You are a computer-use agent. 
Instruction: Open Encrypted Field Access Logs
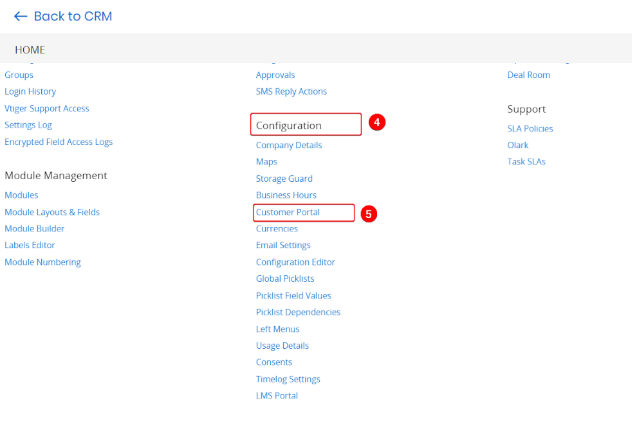58,142
